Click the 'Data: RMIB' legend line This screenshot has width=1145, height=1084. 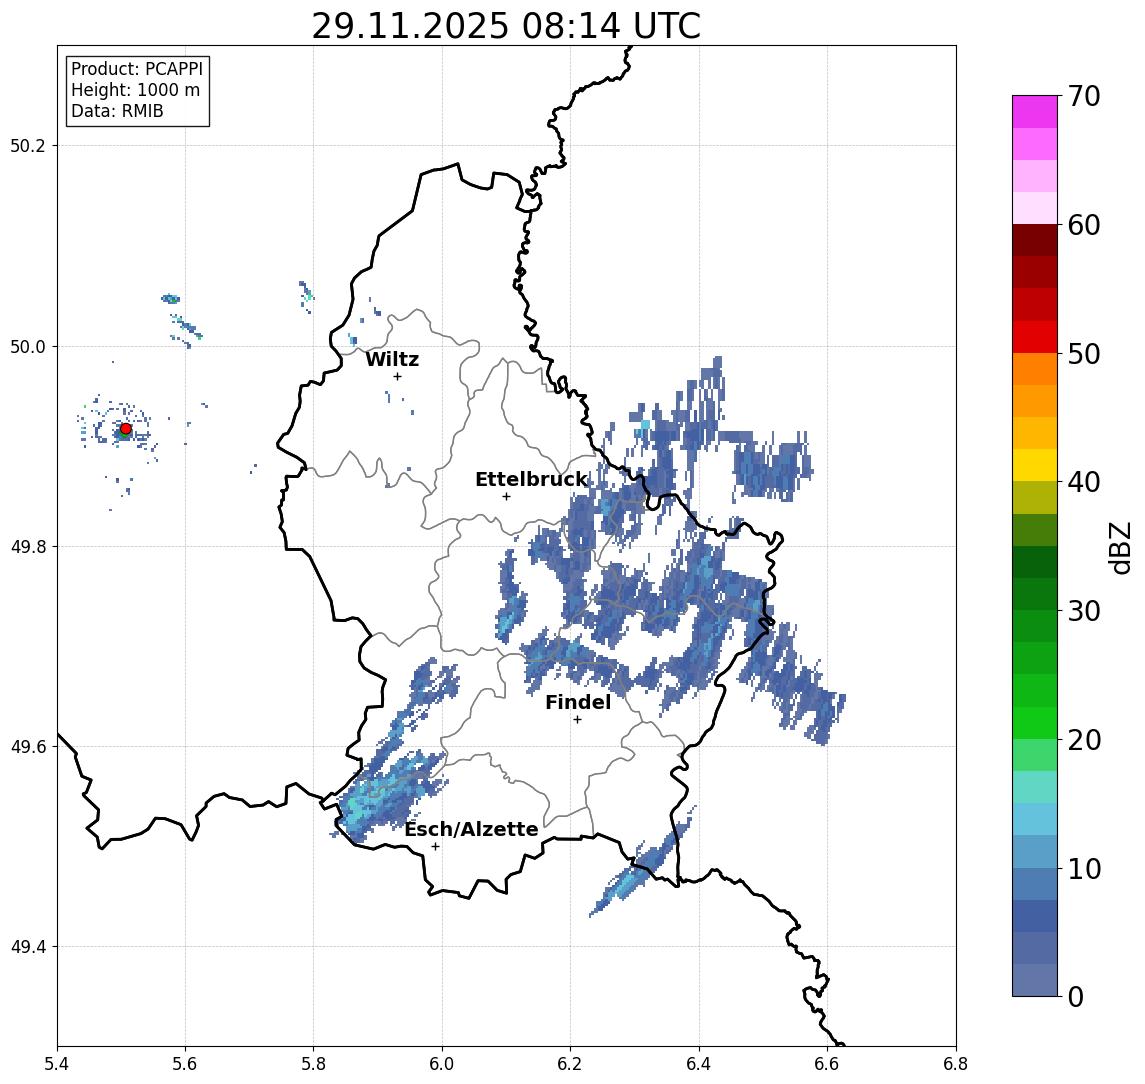[117, 111]
